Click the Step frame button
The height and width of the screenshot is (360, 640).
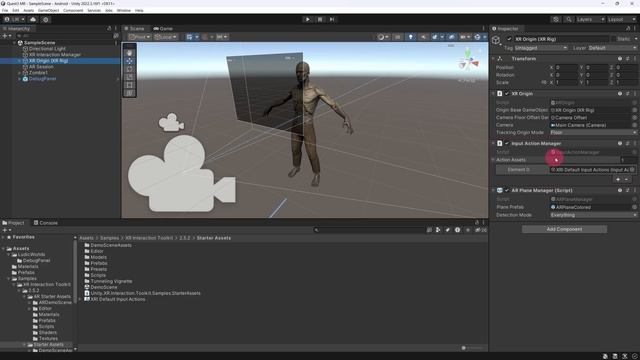pos(332,19)
